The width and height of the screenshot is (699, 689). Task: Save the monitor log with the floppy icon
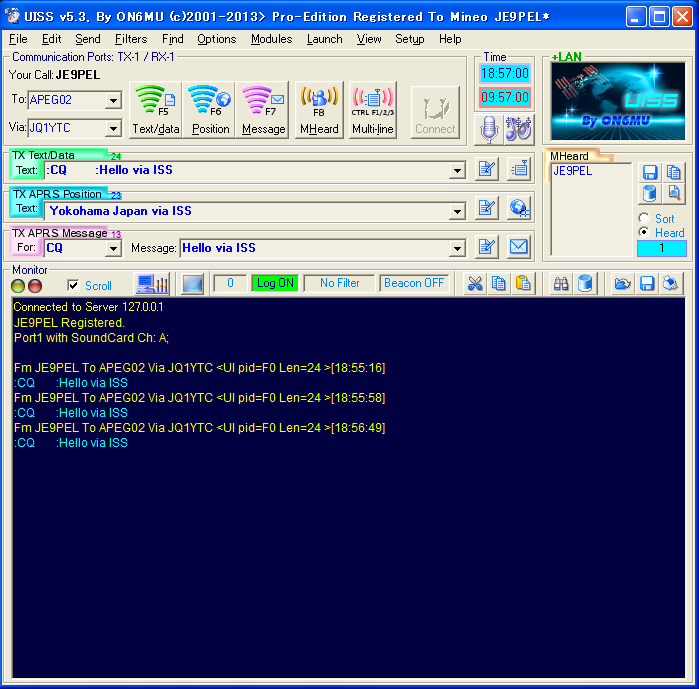click(x=646, y=283)
